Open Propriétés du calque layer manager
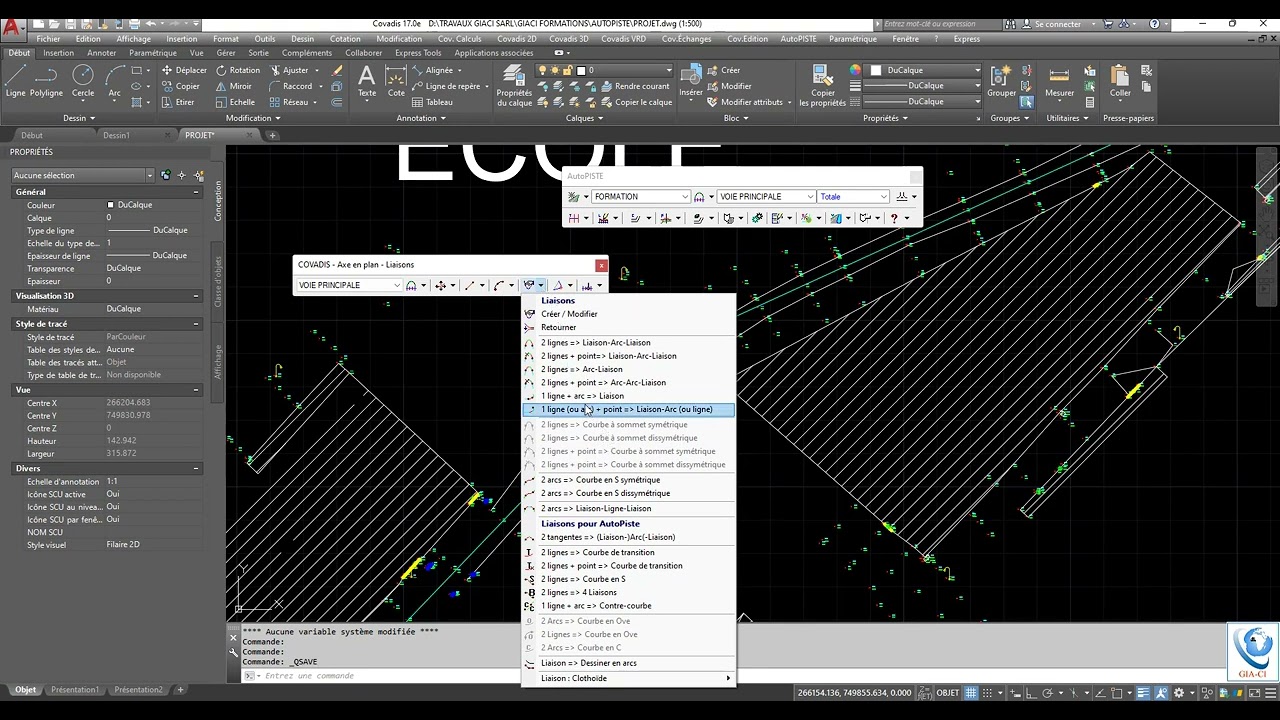This screenshot has width=1280, height=720. click(514, 86)
